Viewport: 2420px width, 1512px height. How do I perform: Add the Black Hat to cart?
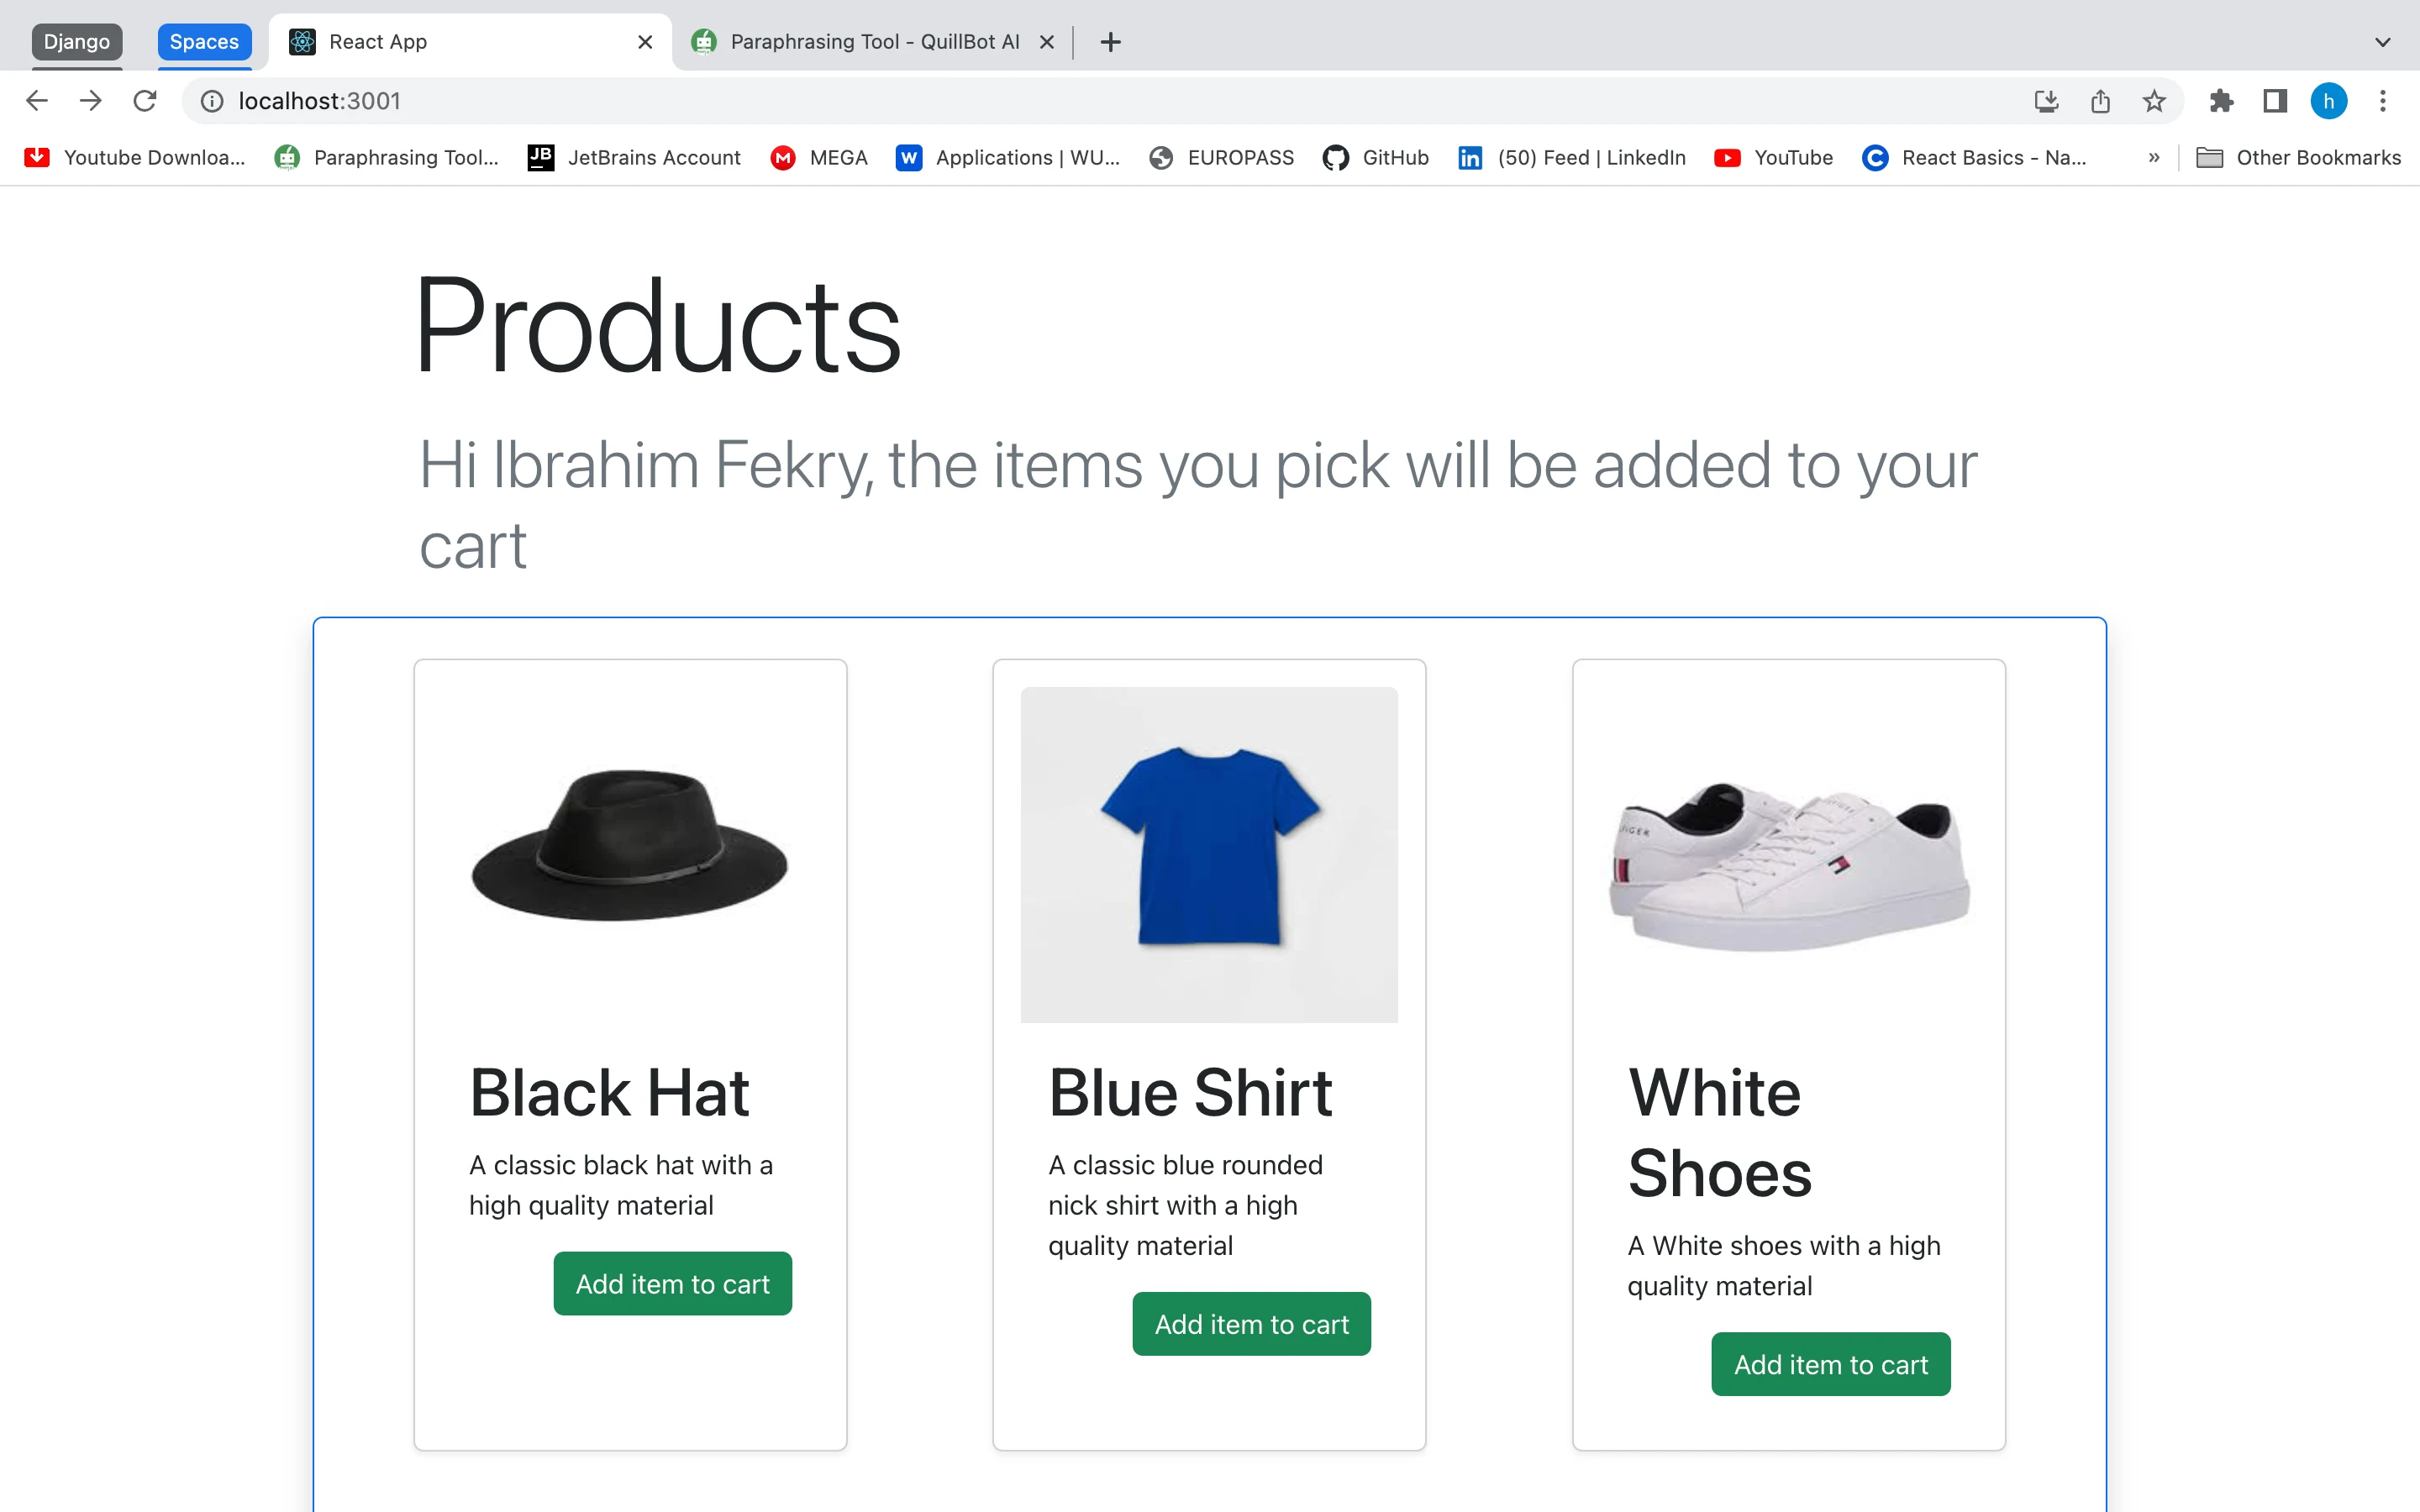(x=672, y=1283)
